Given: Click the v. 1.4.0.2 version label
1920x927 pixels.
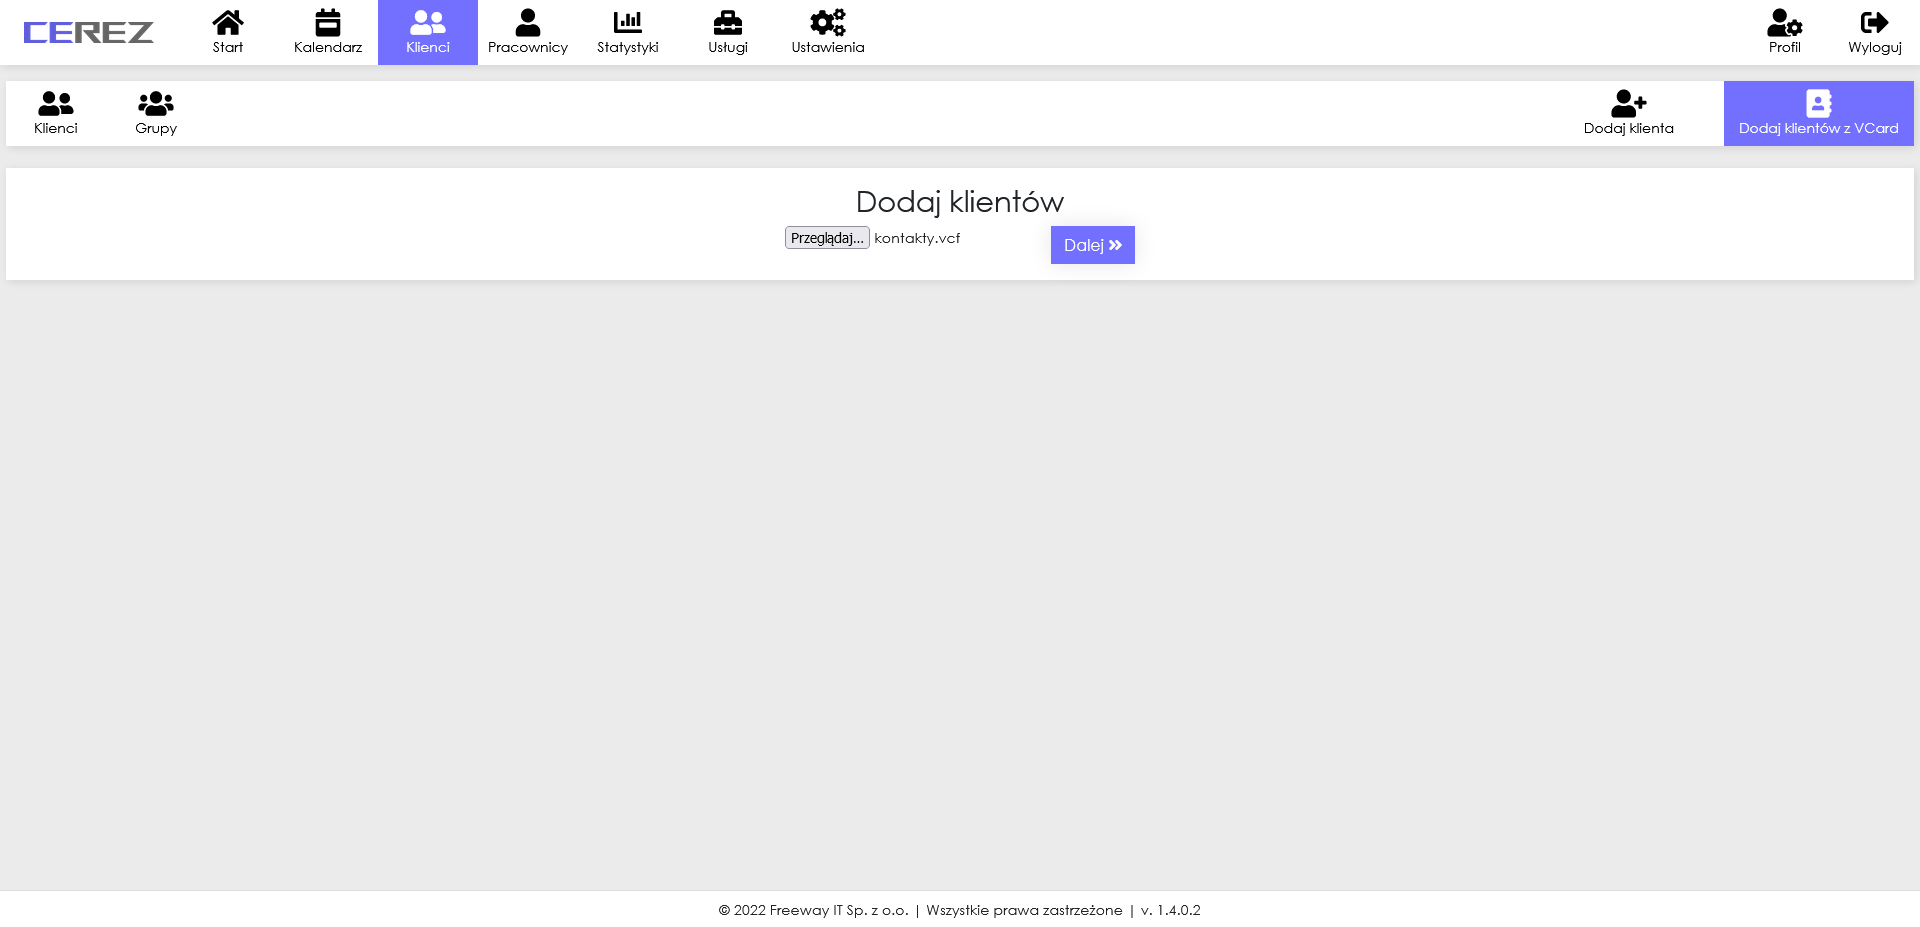Looking at the screenshot, I should tap(1170, 910).
